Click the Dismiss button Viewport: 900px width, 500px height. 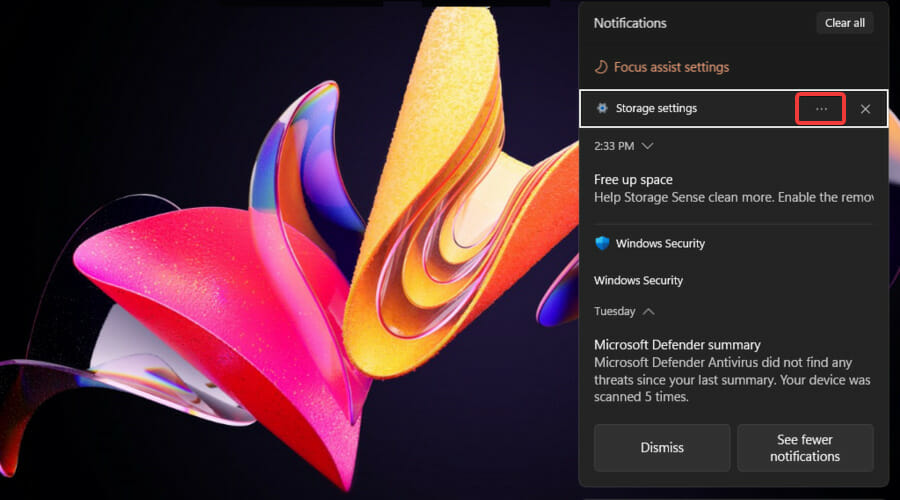pos(661,447)
